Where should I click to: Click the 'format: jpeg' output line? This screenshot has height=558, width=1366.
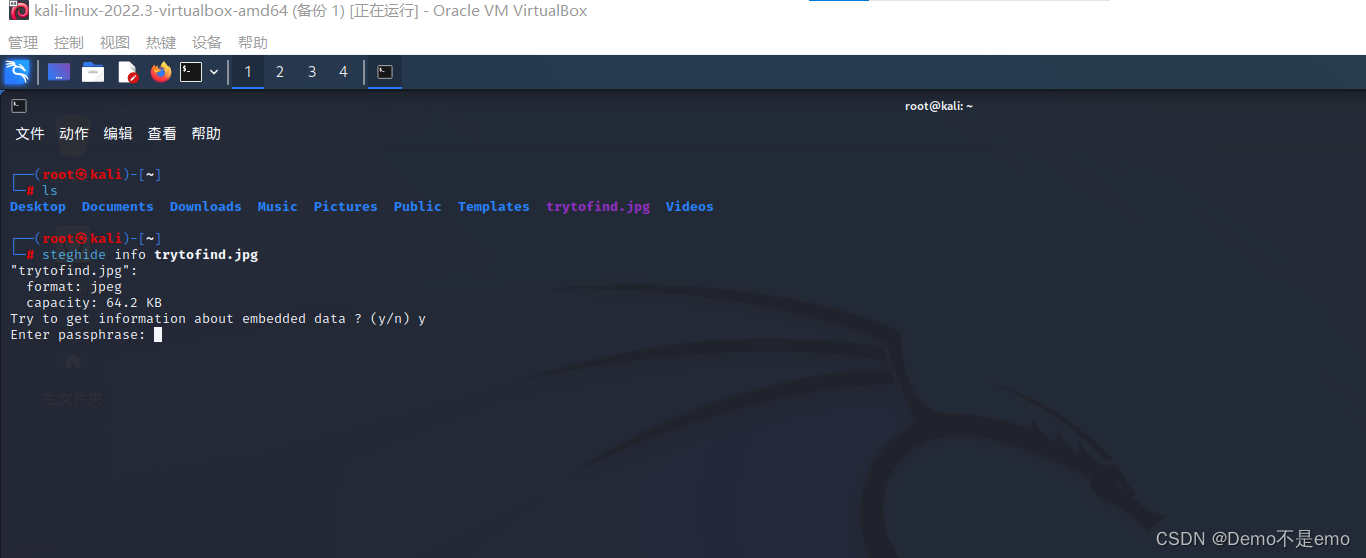coord(74,287)
